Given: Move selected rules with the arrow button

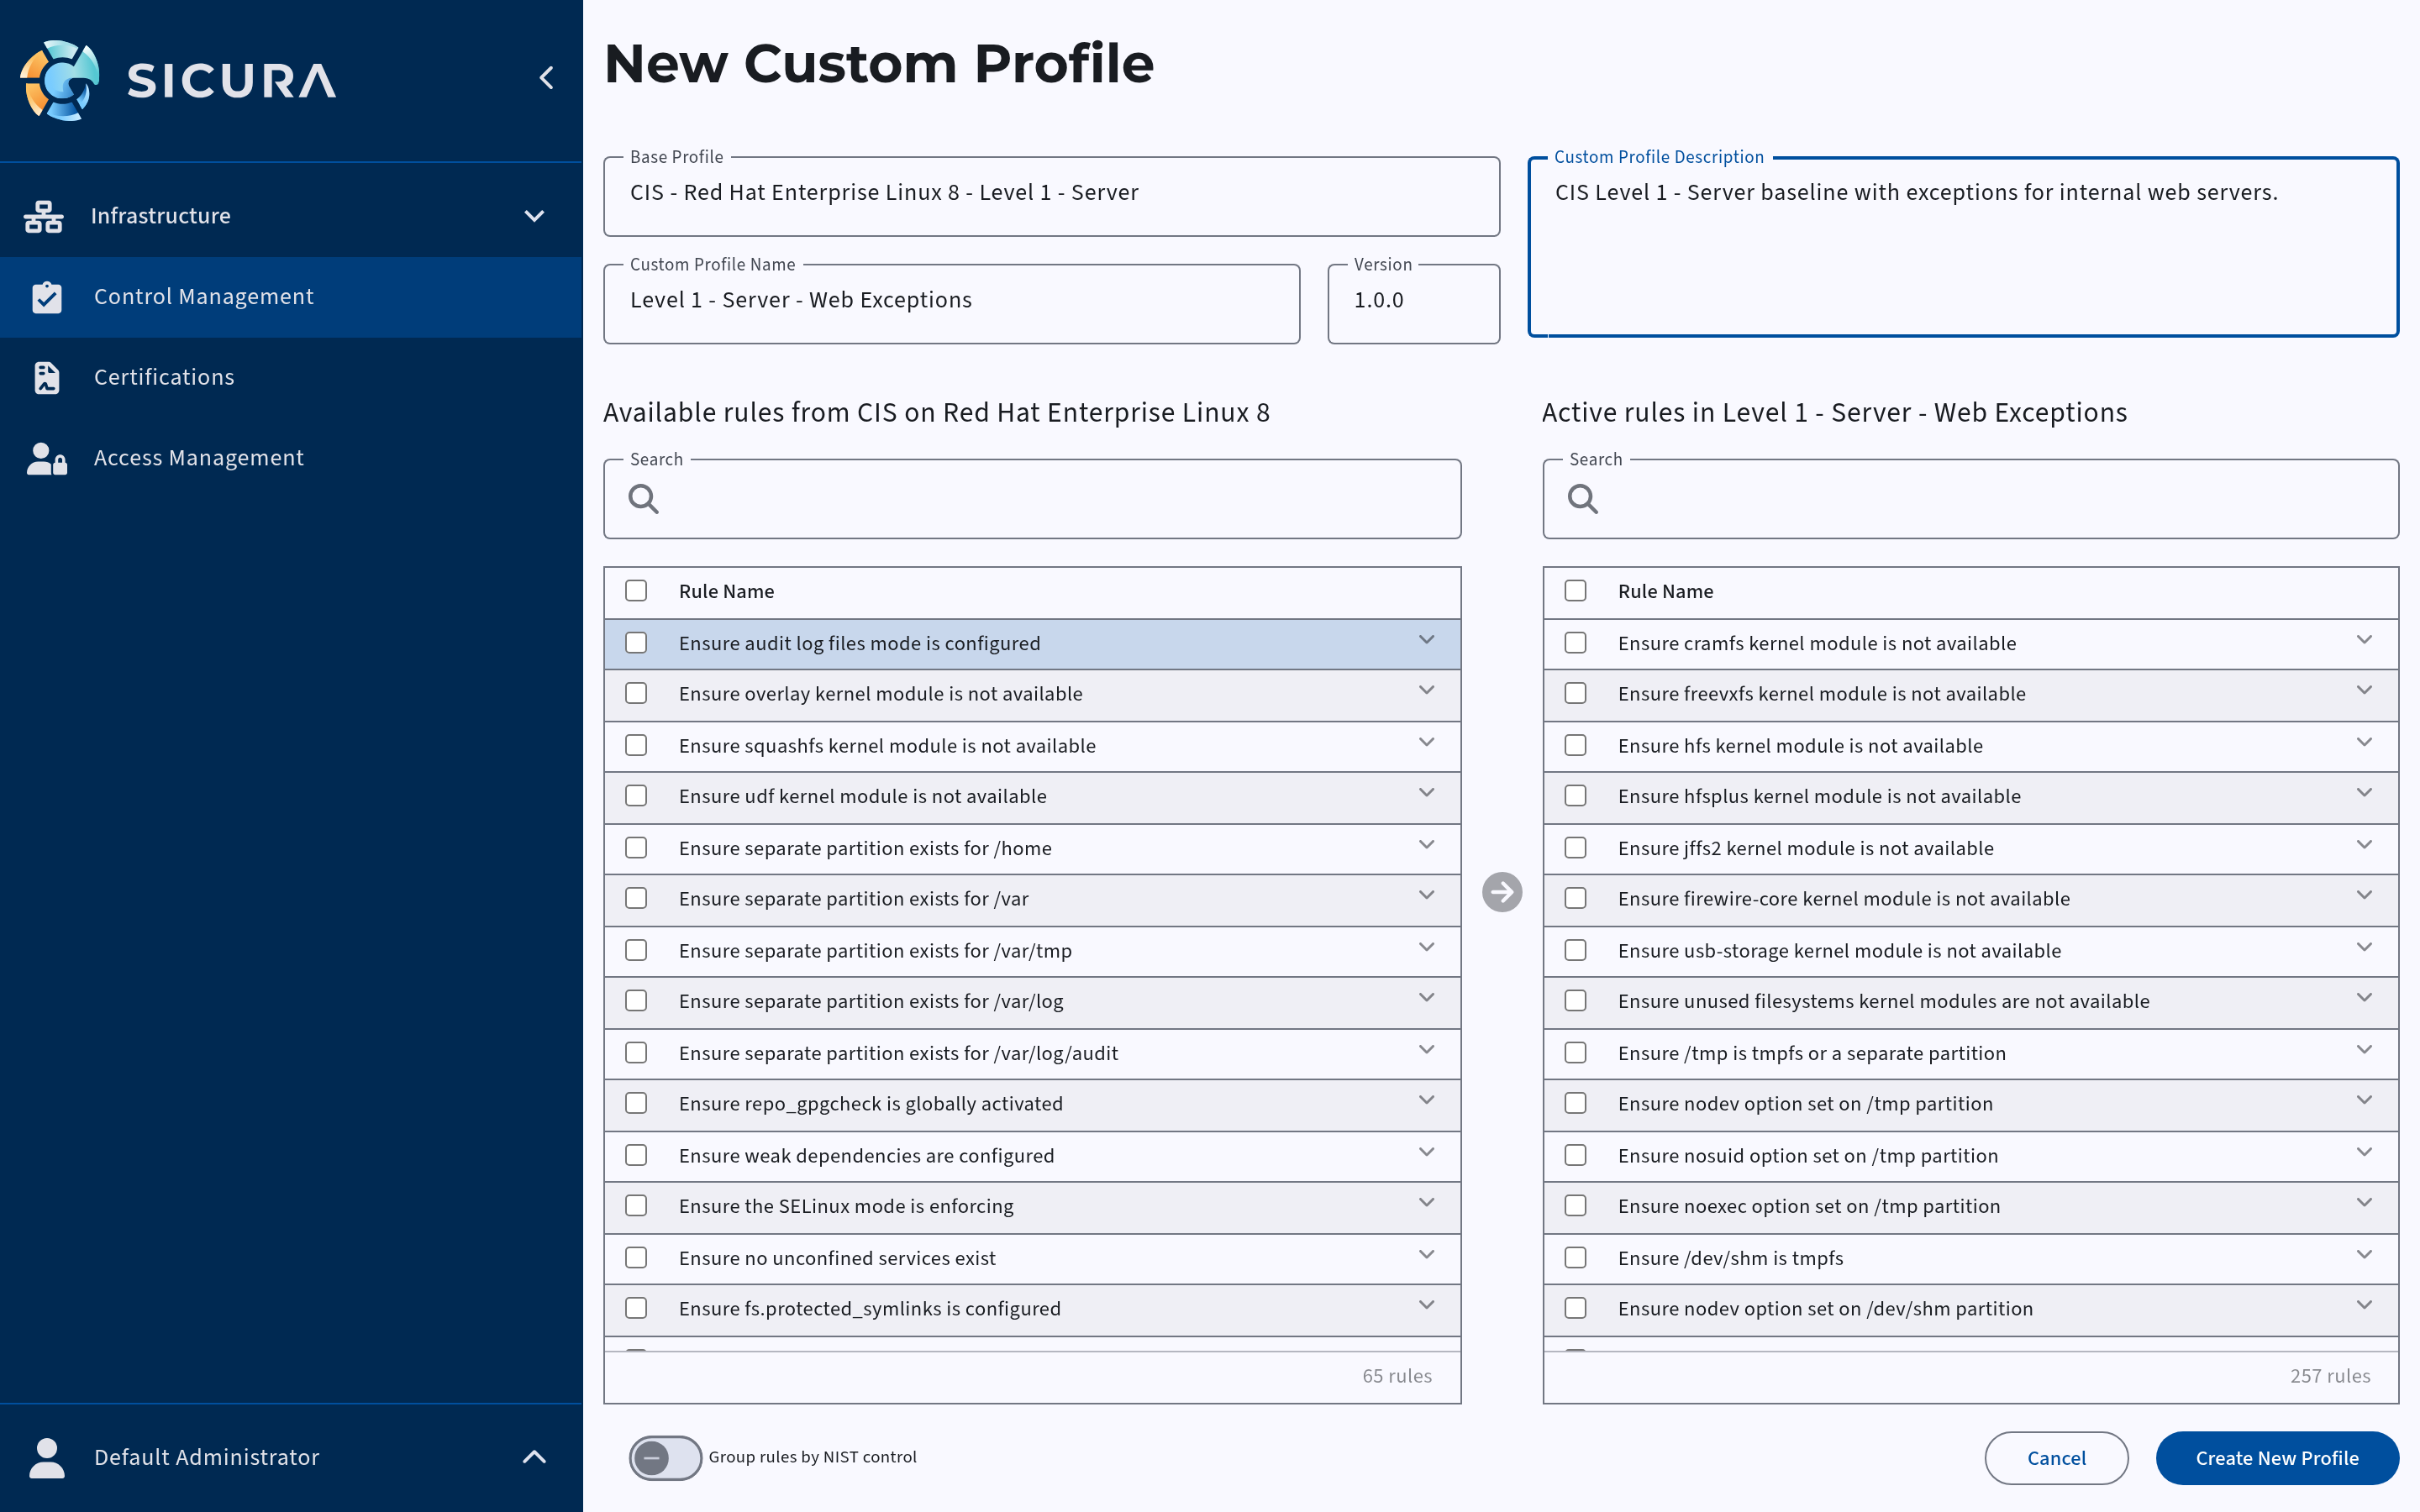Looking at the screenshot, I should [1501, 892].
